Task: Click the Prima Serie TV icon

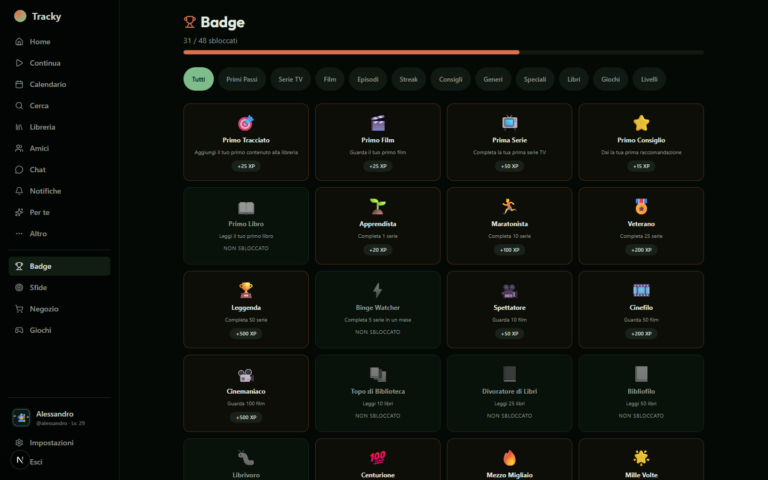Action: [x=509, y=123]
